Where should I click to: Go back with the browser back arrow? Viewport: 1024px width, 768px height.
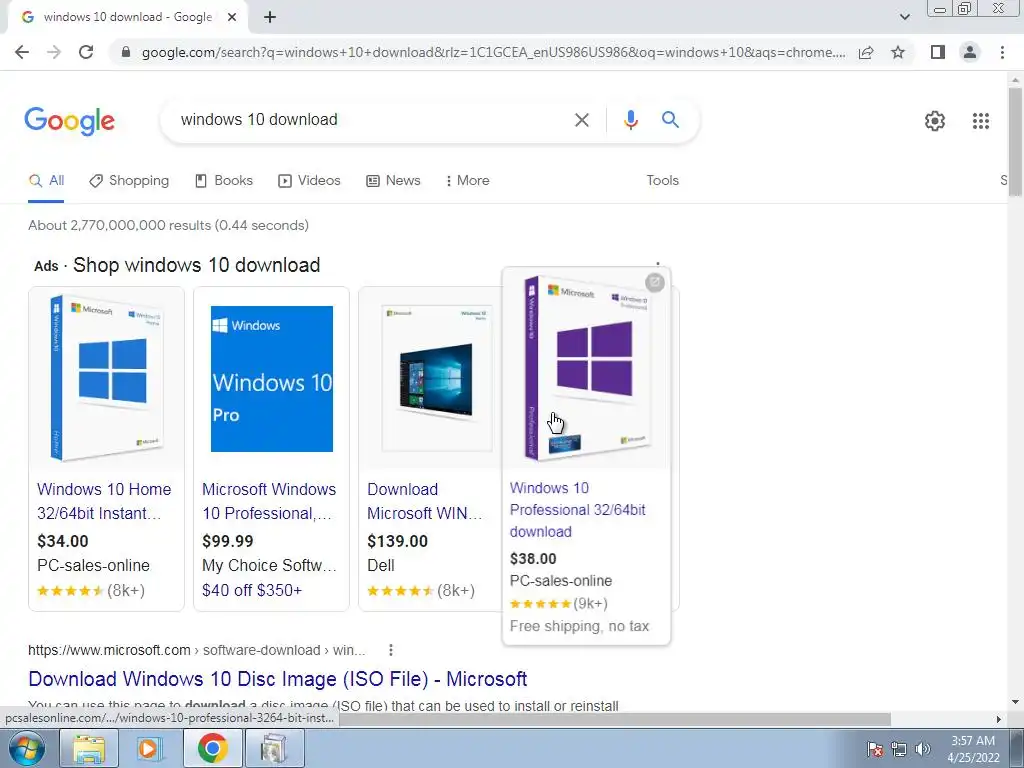22,52
